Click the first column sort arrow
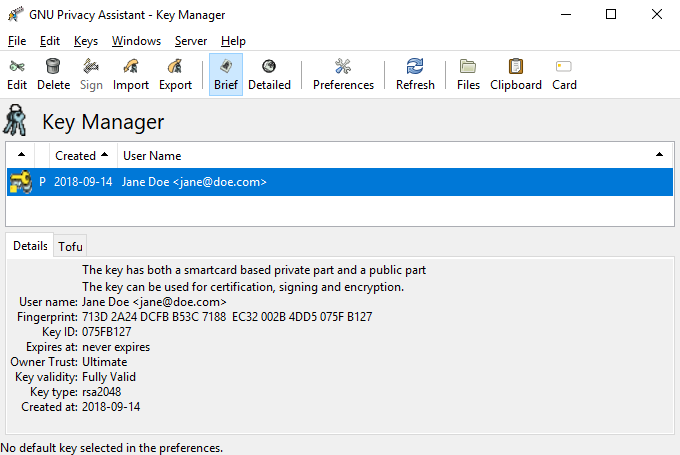 [x=21, y=155]
